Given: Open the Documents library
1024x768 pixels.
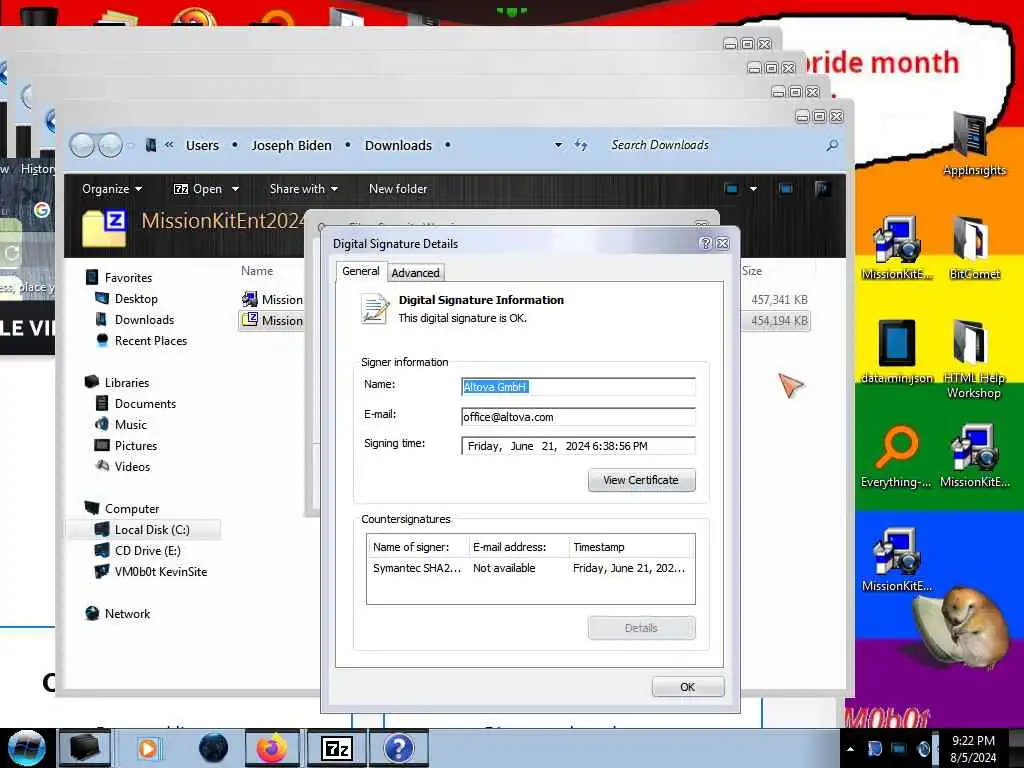Looking at the screenshot, I should pos(145,404).
